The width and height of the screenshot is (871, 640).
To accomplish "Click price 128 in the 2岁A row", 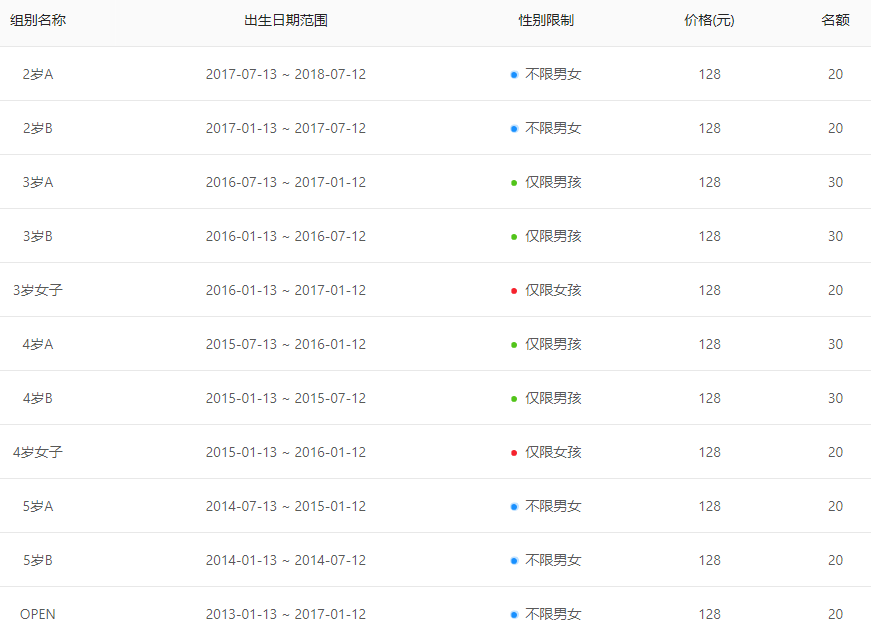I will click(709, 74).
